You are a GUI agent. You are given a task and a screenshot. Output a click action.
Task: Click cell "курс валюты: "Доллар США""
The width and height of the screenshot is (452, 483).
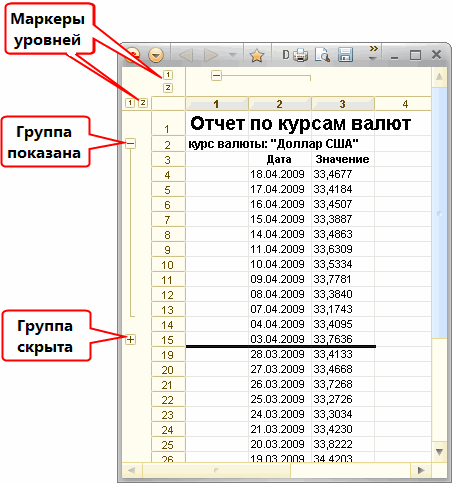coord(273,144)
